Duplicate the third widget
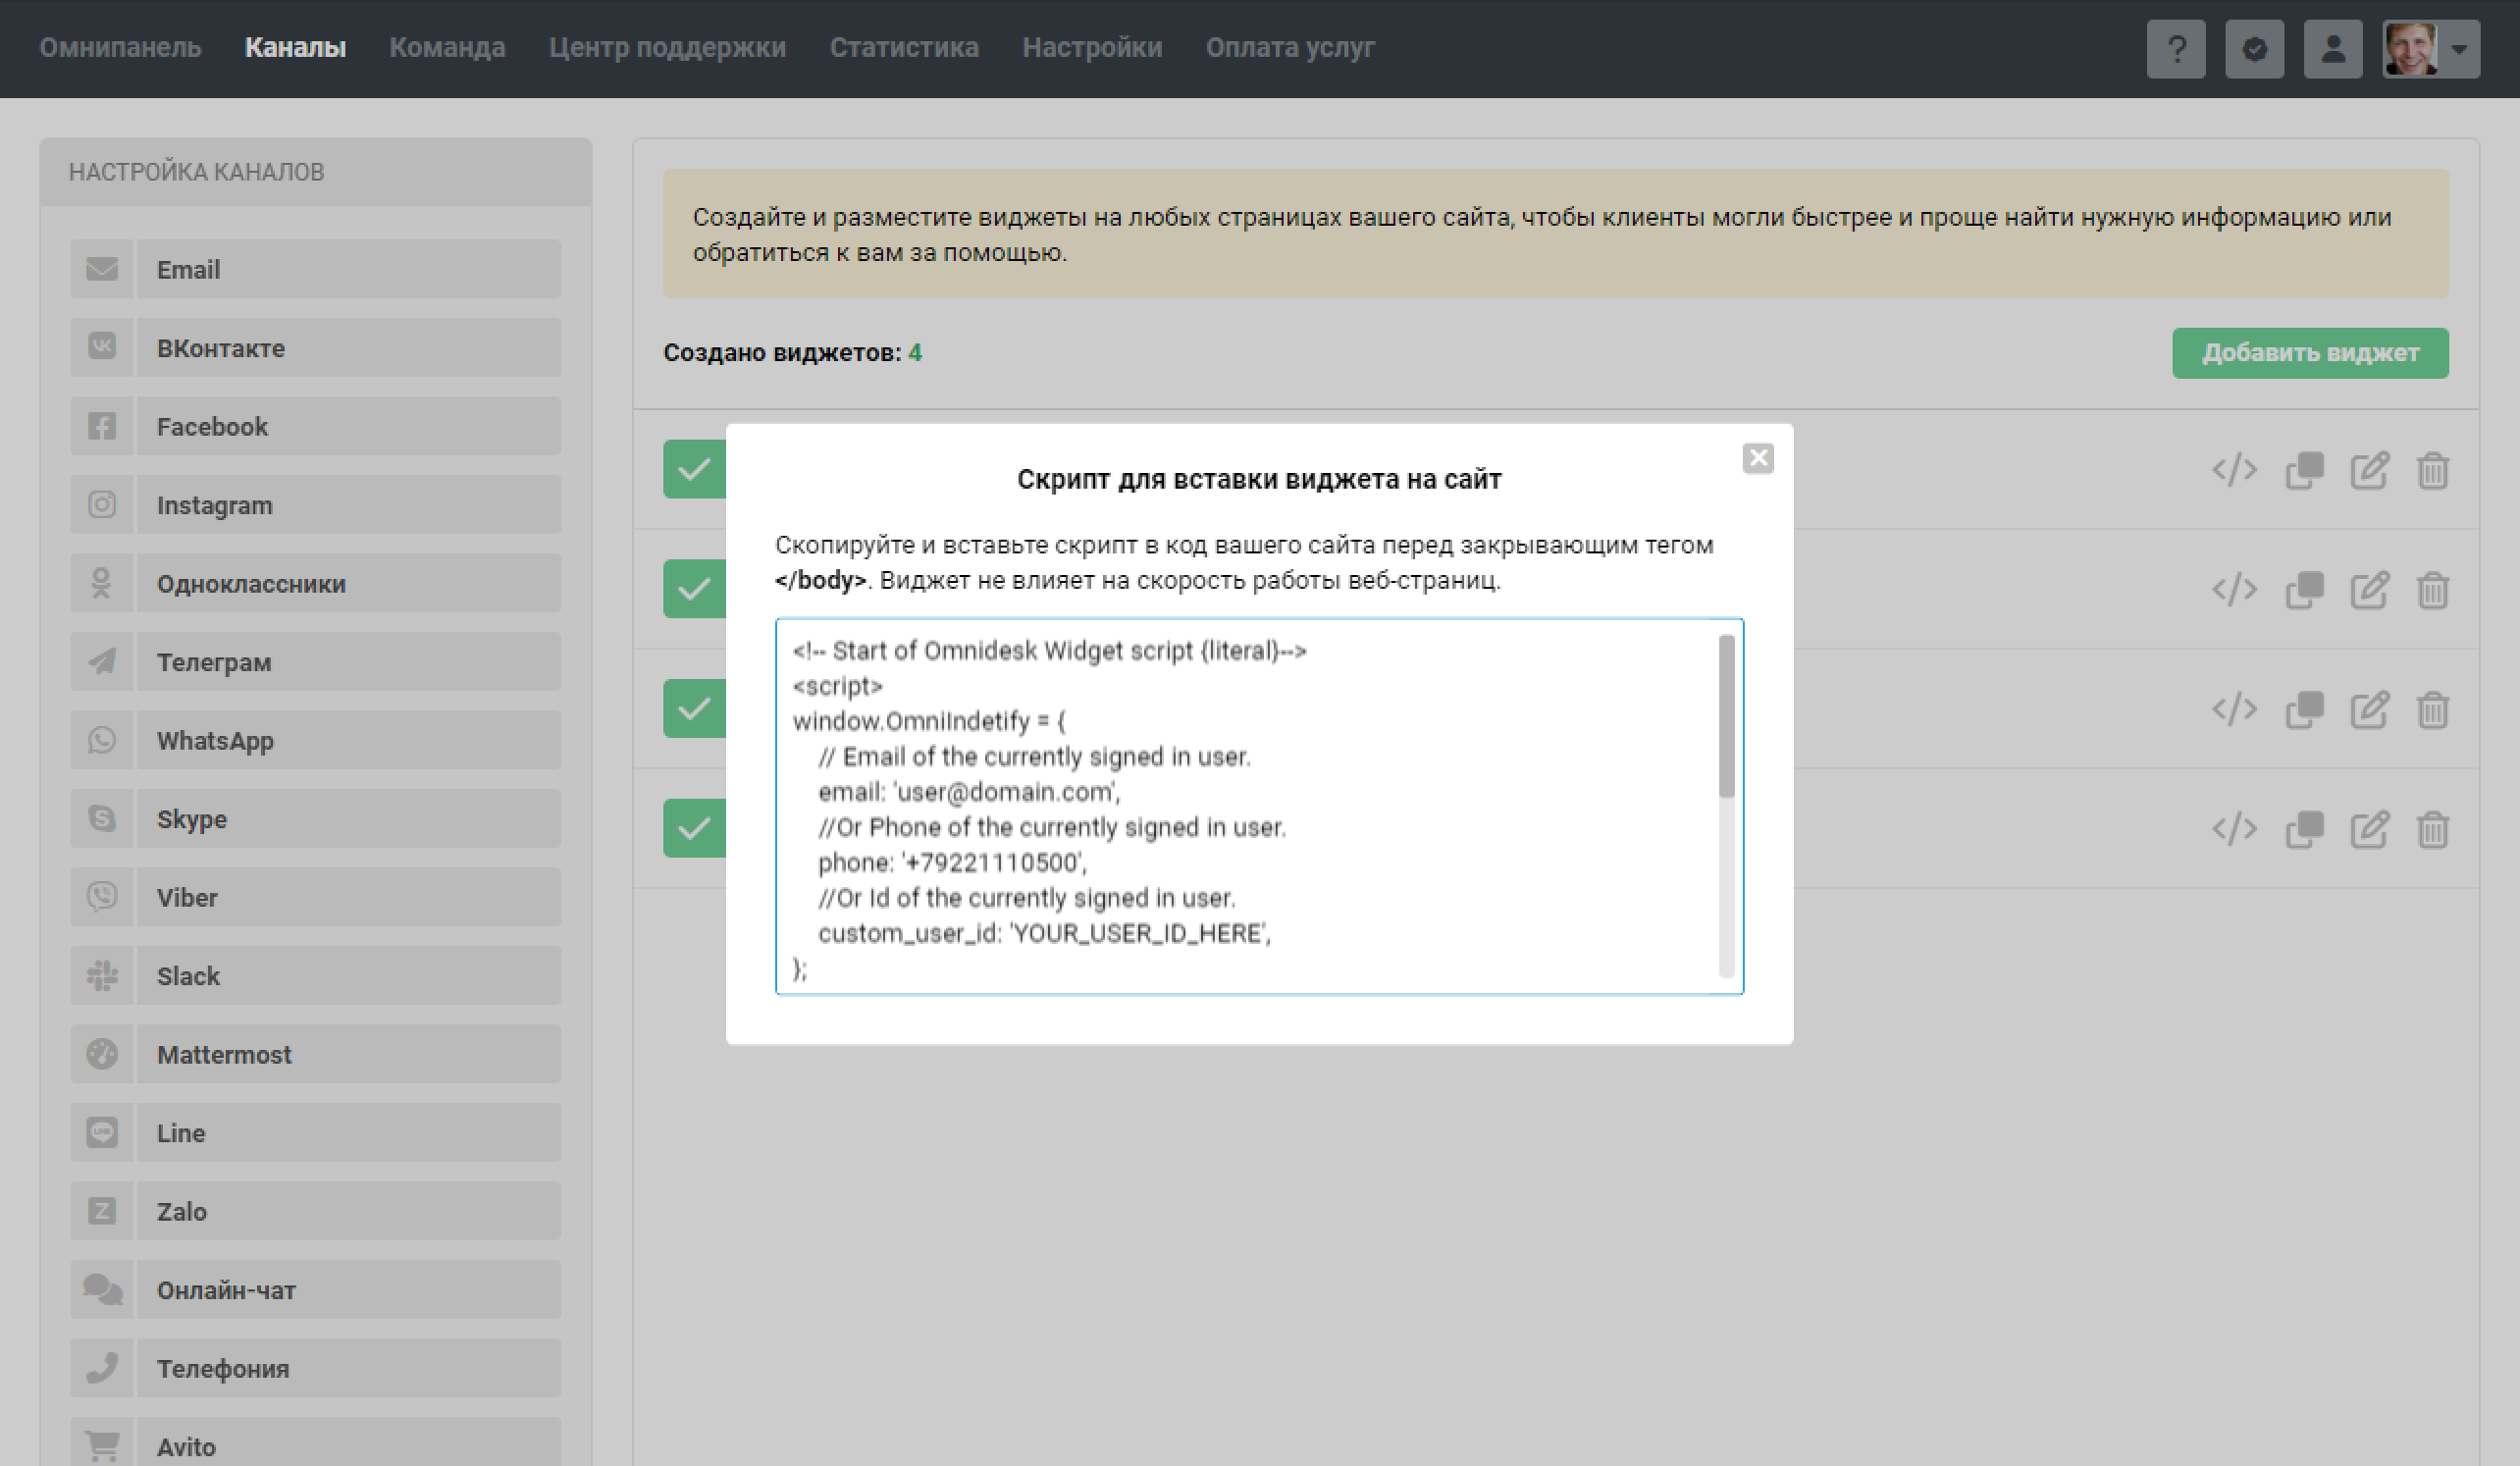The height and width of the screenshot is (1466, 2520). [x=2304, y=709]
